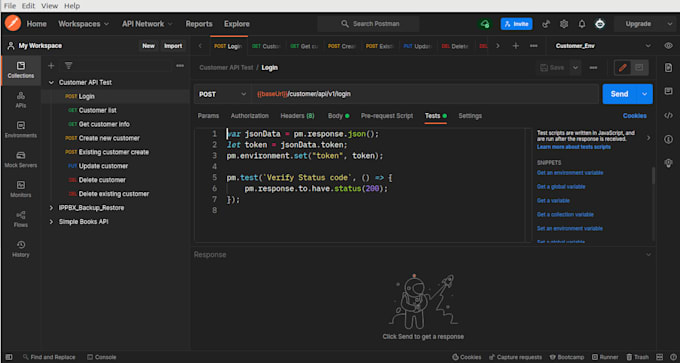680x363 pixels.
Task: Open the POST method dropdown
Action: (222, 94)
